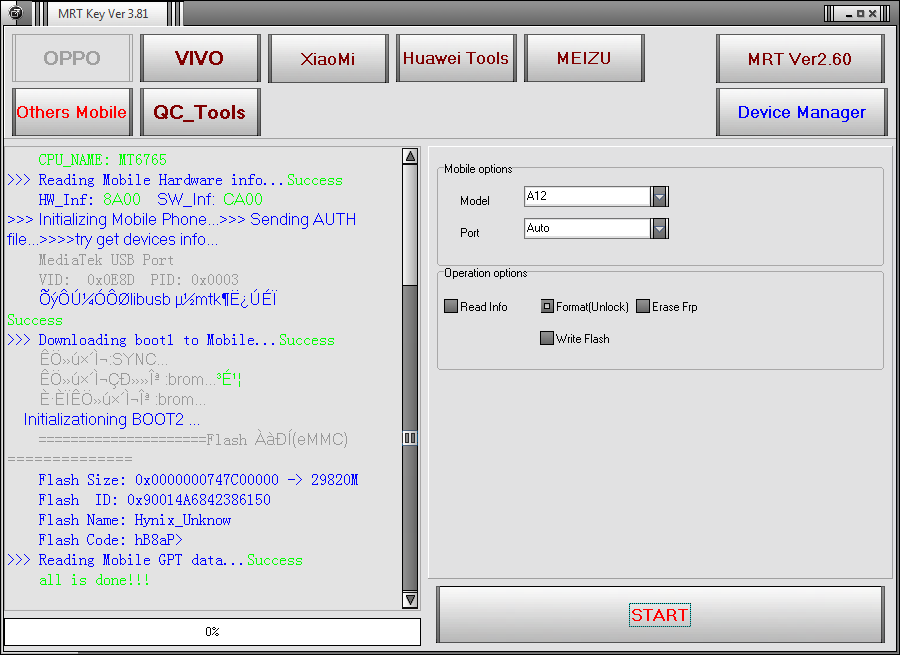Click the MRT Key app icon in title bar
Viewport: 900px width, 655px height.
(x=15, y=12)
